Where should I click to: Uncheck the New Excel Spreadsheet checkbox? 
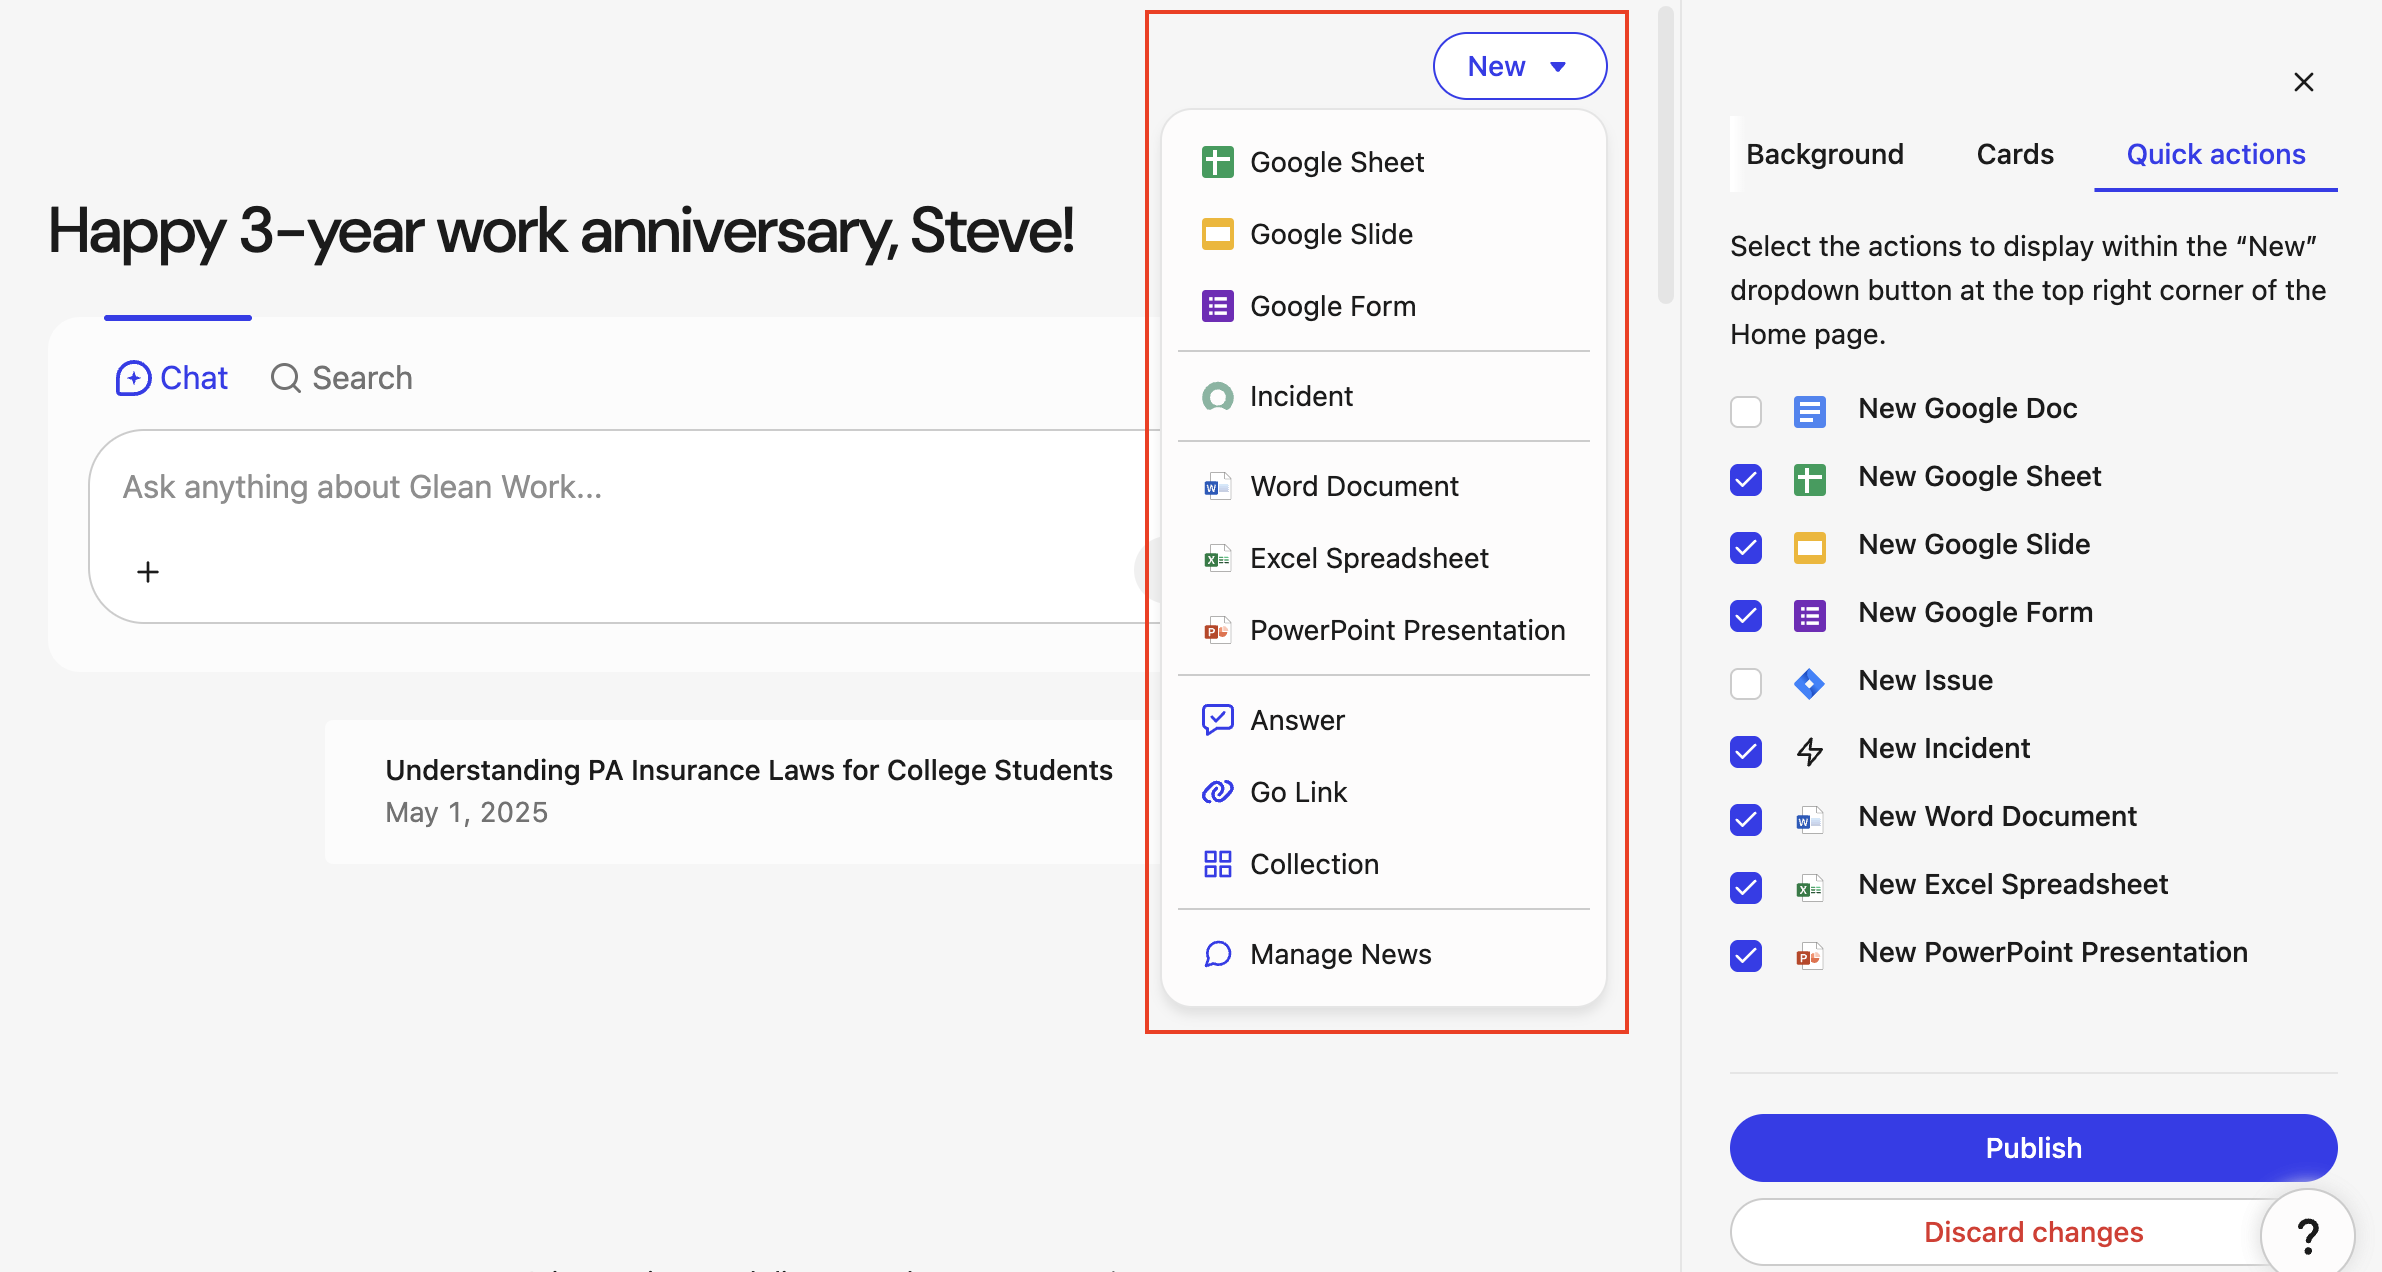tap(1746, 887)
